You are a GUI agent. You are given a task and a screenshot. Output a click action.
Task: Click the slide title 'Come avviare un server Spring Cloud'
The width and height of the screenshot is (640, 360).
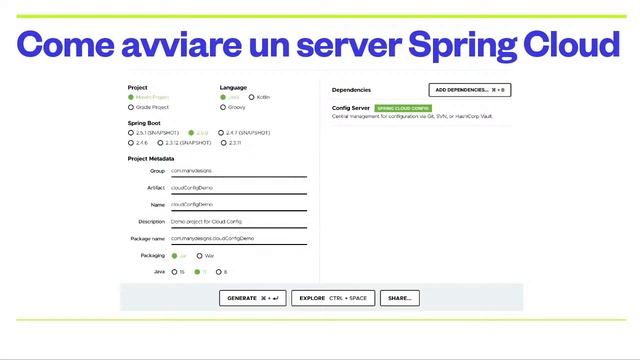[318, 45]
